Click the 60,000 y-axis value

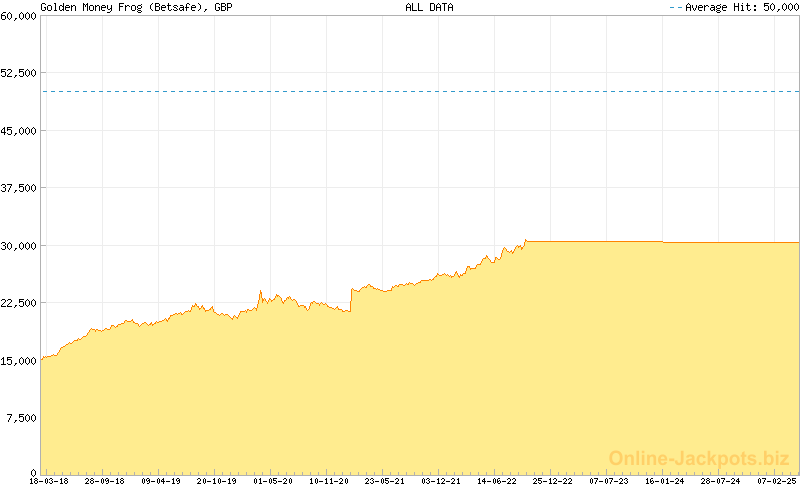(19, 16)
